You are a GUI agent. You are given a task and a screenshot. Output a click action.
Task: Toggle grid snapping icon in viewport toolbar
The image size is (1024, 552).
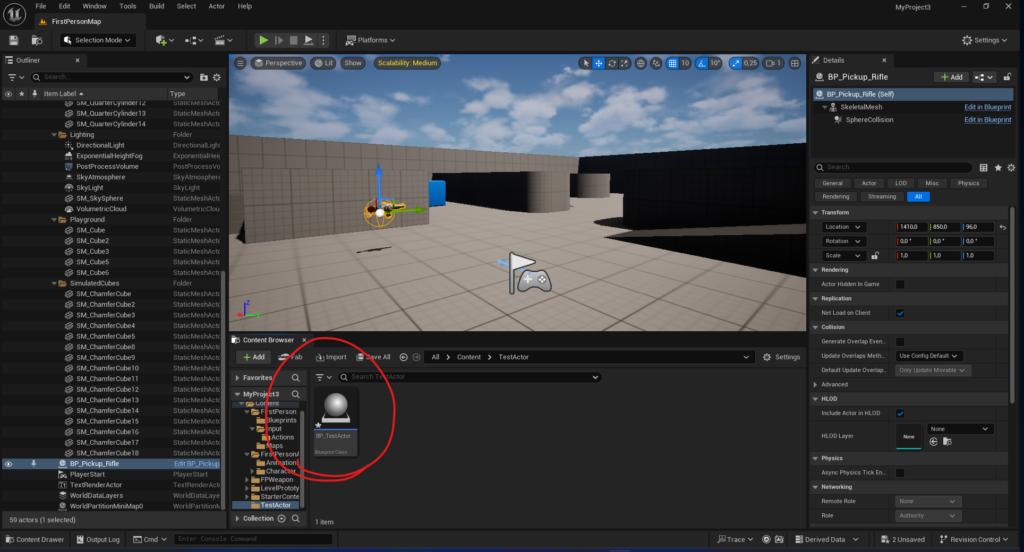670,63
